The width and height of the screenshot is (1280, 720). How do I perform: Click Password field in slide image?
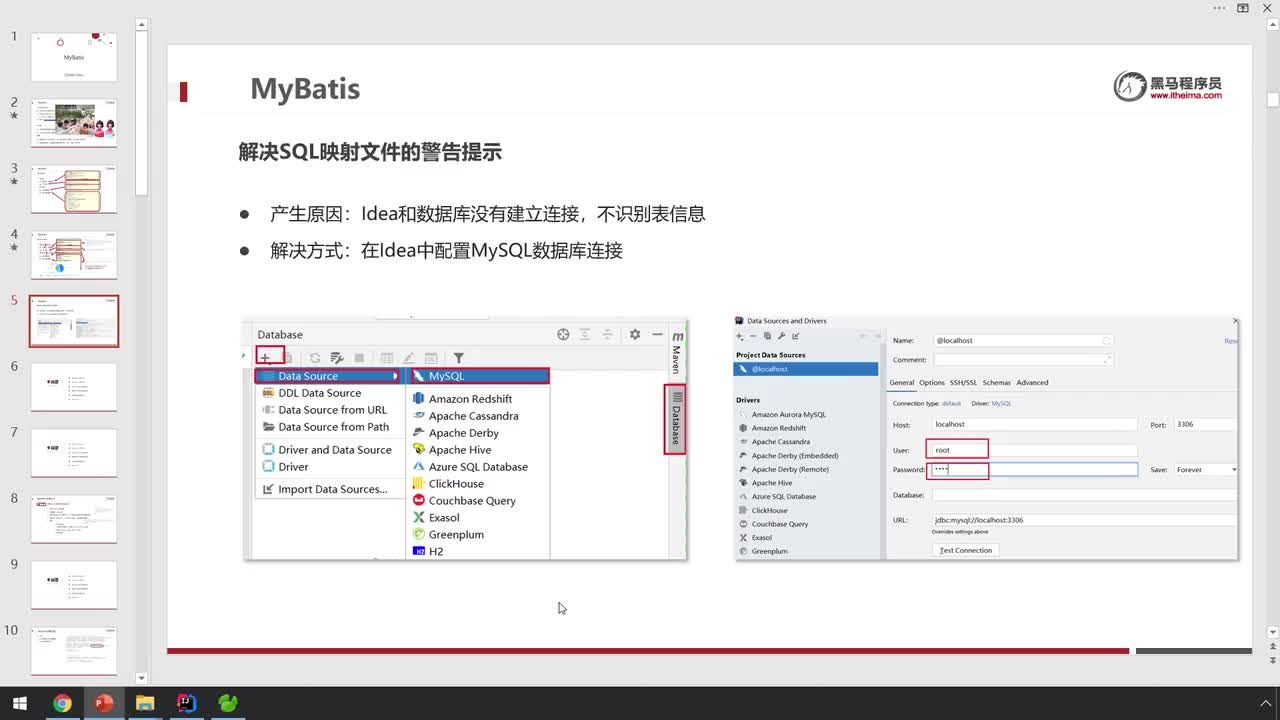pos(1034,469)
